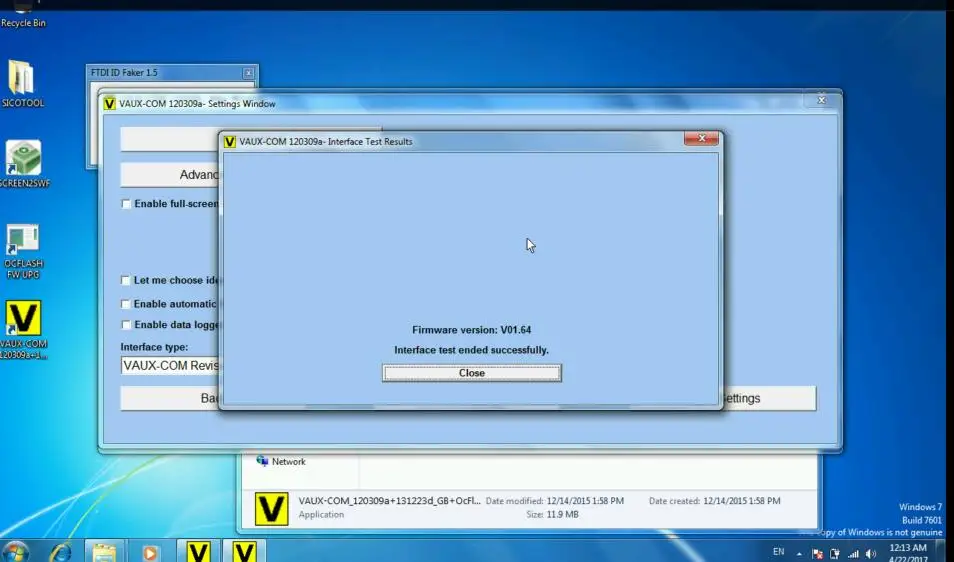Screen dimensions: 954x562
Task: Click the VAUX-COM application icon in Explorer details pane
Action: [271, 508]
